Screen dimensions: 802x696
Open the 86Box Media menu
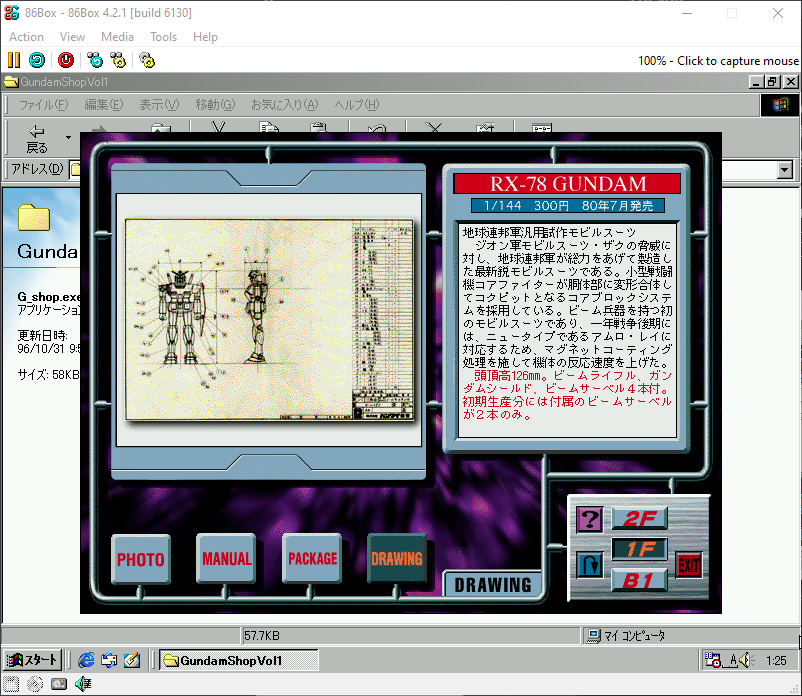tap(117, 37)
